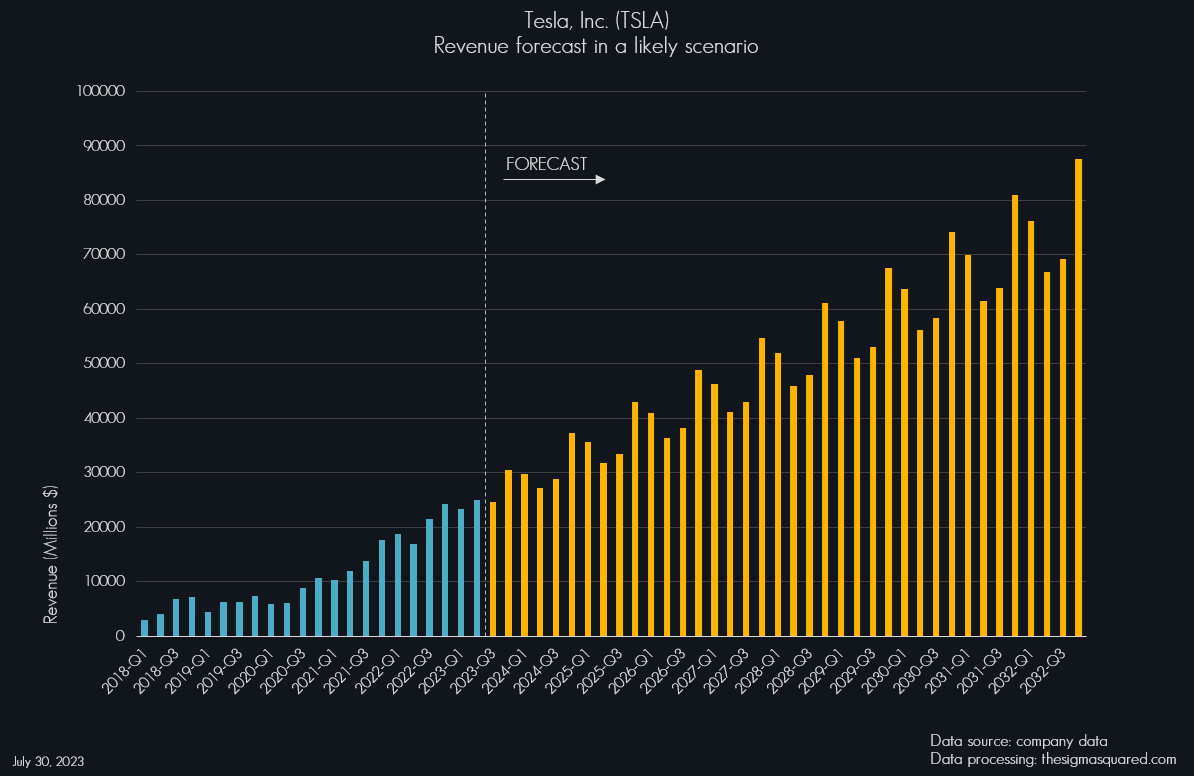Image resolution: width=1194 pixels, height=776 pixels.
Task: Select the 2022-Q3 x-axis label
Action: tap(410, 669)
